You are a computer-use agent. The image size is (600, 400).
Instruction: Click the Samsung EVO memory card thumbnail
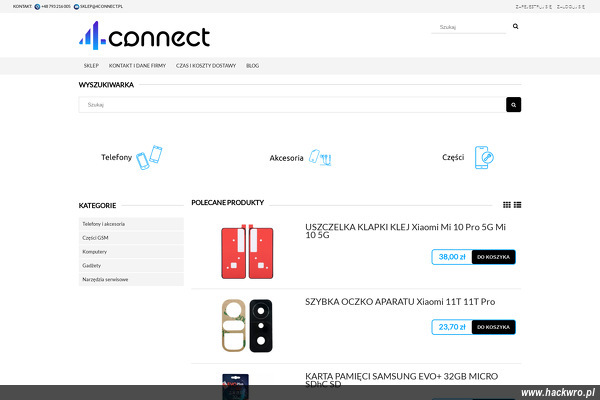[x=235, y=387]
